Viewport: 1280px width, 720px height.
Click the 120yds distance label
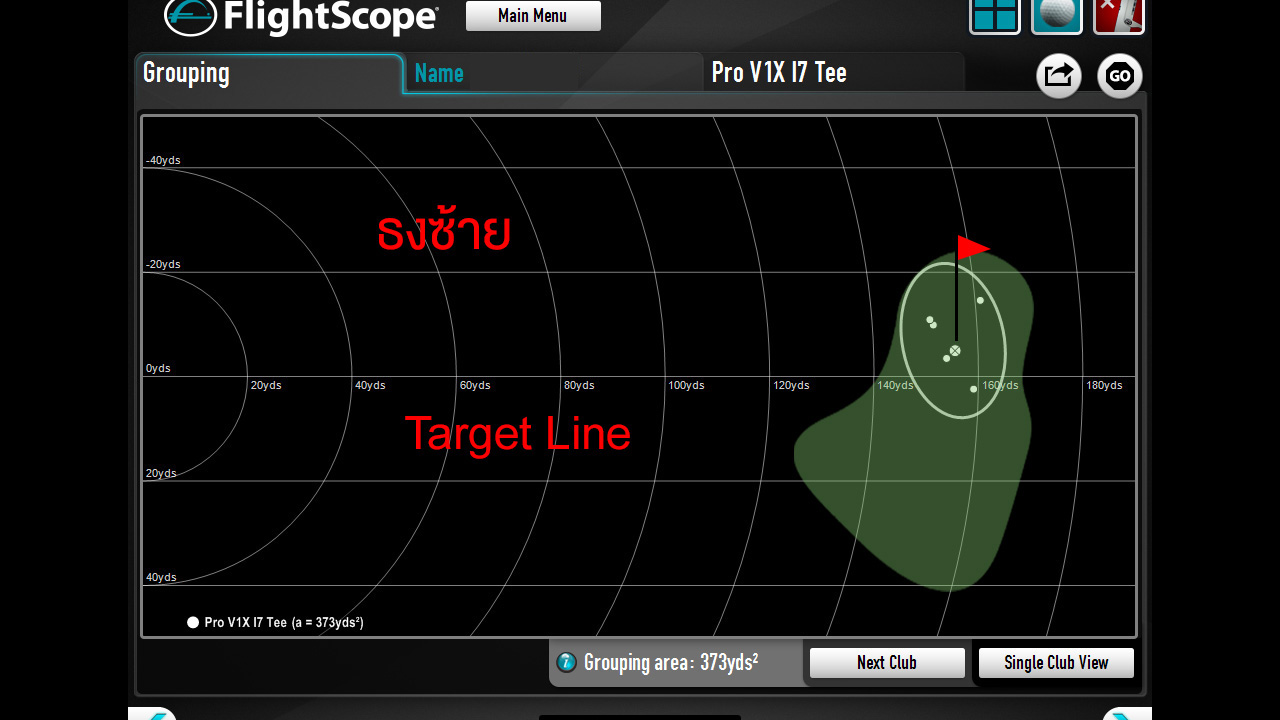pyautogui.click(x=791, y=385)
